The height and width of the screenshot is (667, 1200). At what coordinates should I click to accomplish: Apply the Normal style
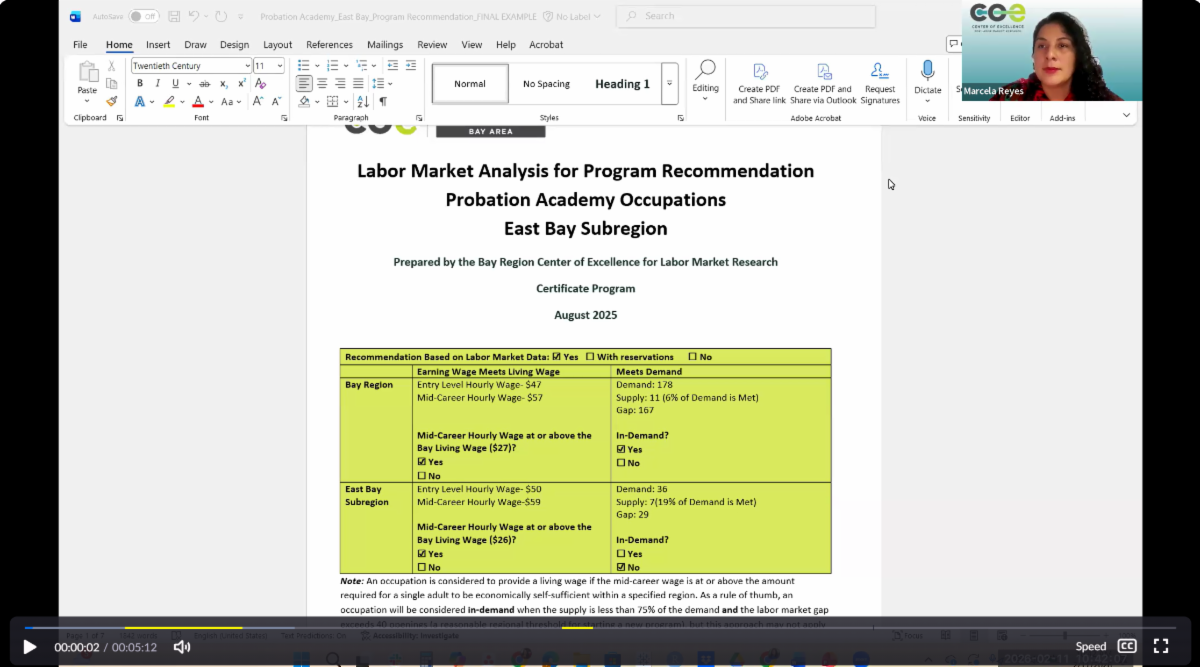[470, 84]
